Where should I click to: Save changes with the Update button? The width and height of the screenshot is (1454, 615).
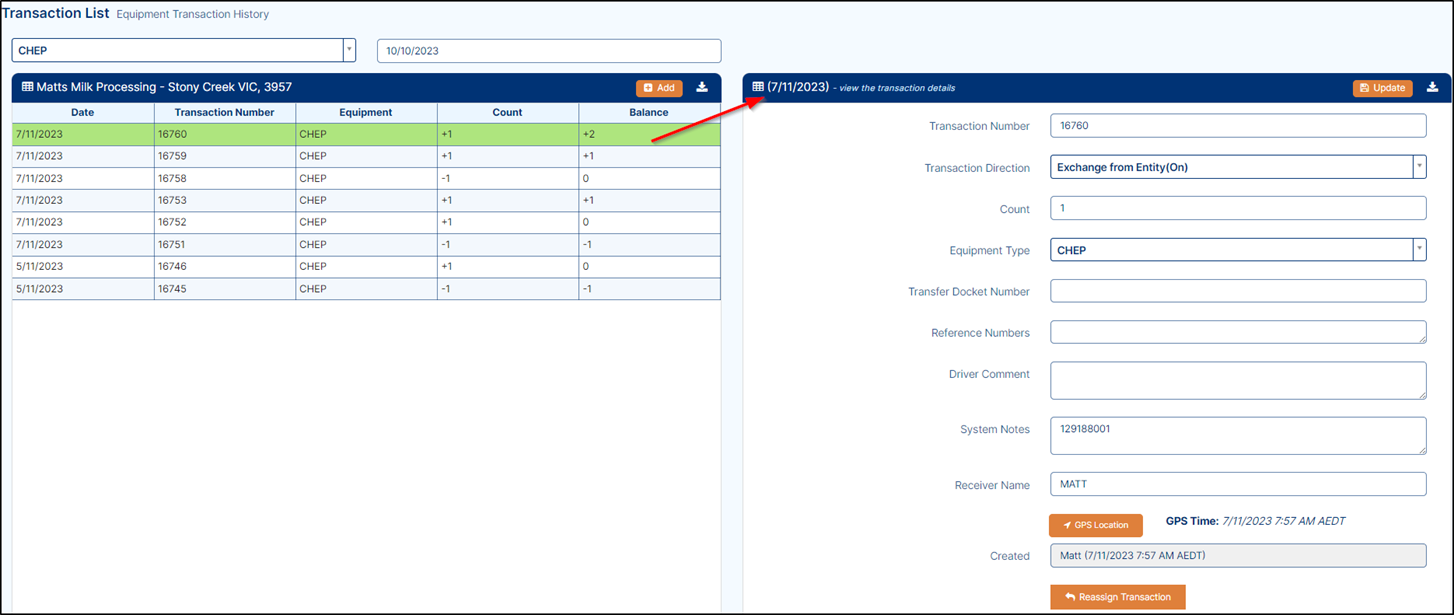click(1382, 88)
